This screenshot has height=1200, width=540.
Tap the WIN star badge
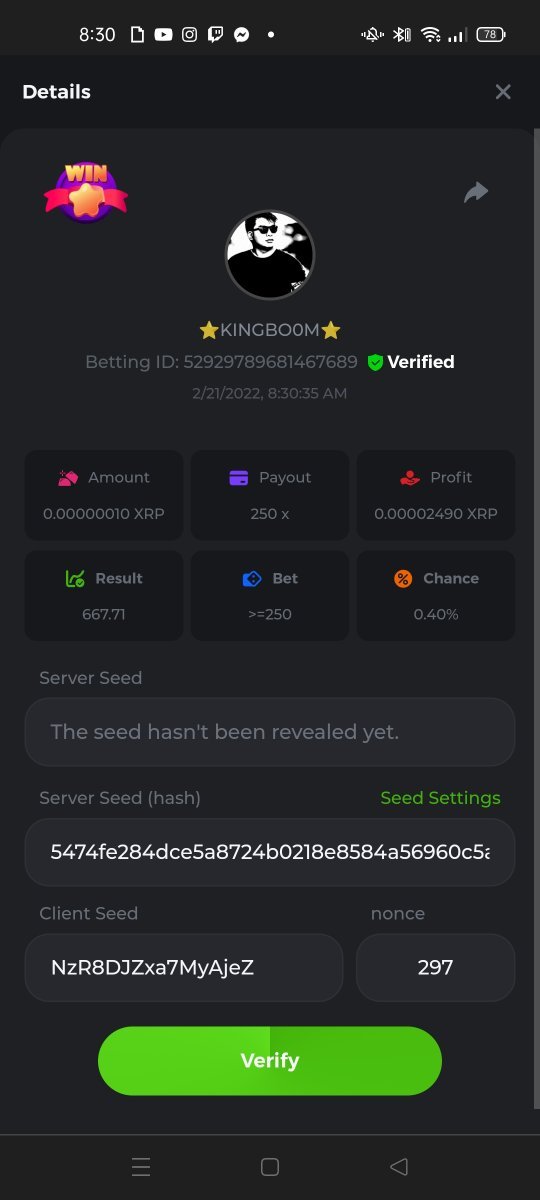(86, 192)
